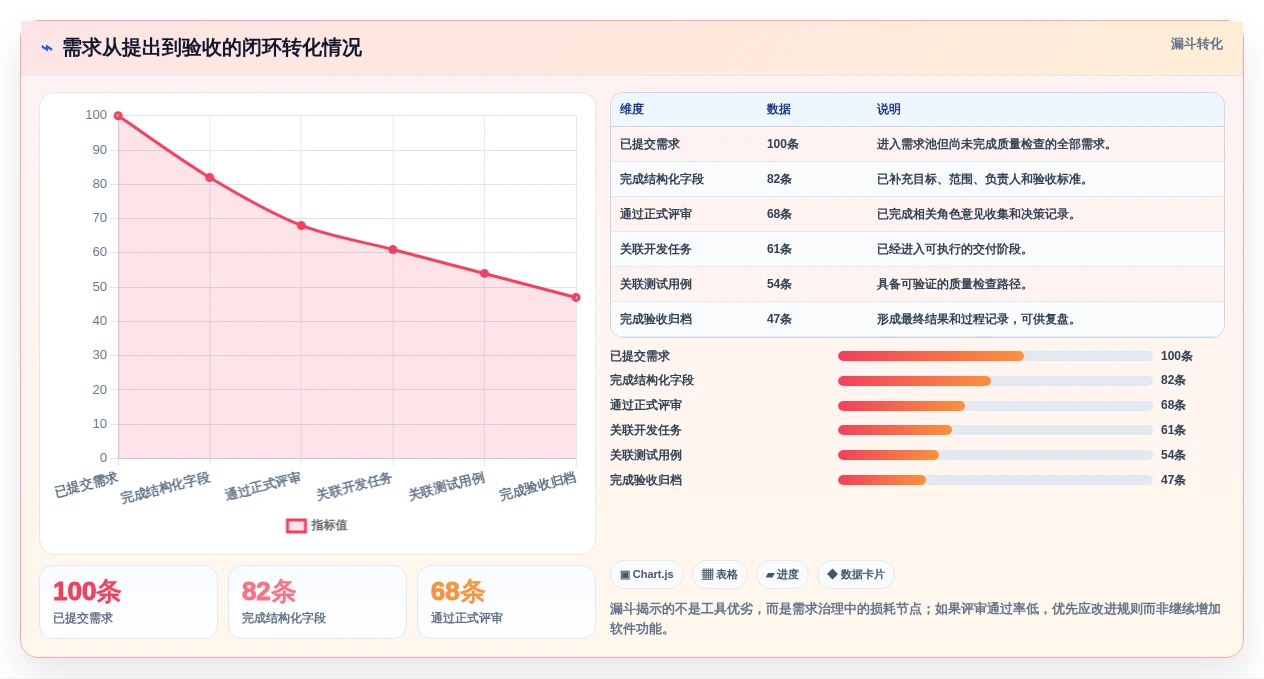Click description 具备可验证的质量检查路径
Viewport: 1264px width, 679px height.
coord(953,284)
